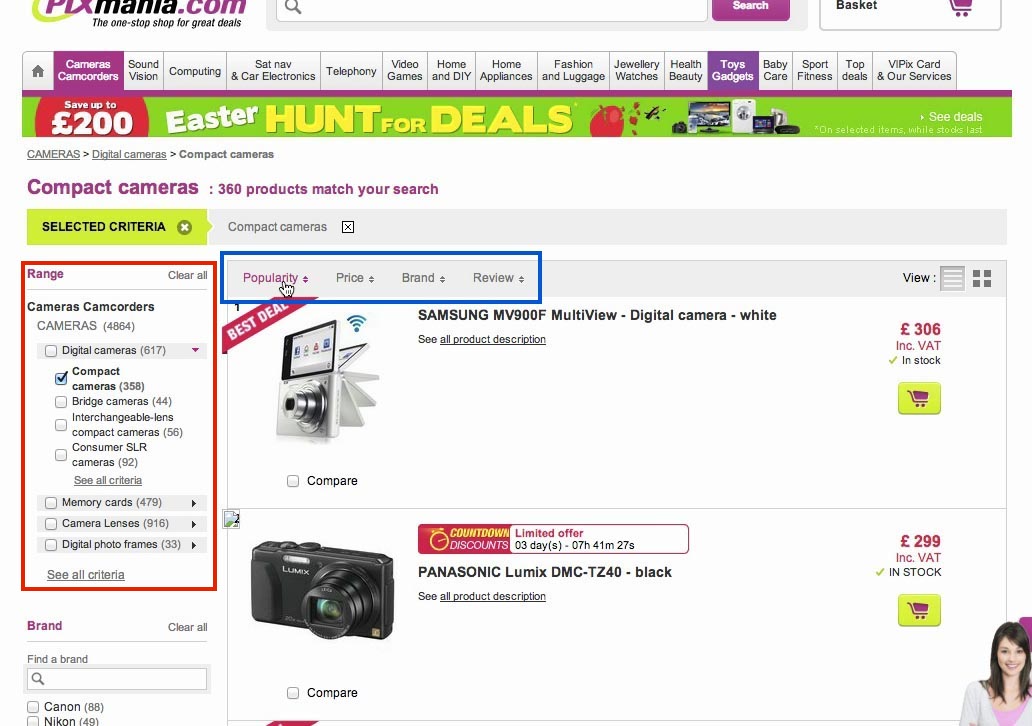Check the Bridge cameras checkbox

61,402
